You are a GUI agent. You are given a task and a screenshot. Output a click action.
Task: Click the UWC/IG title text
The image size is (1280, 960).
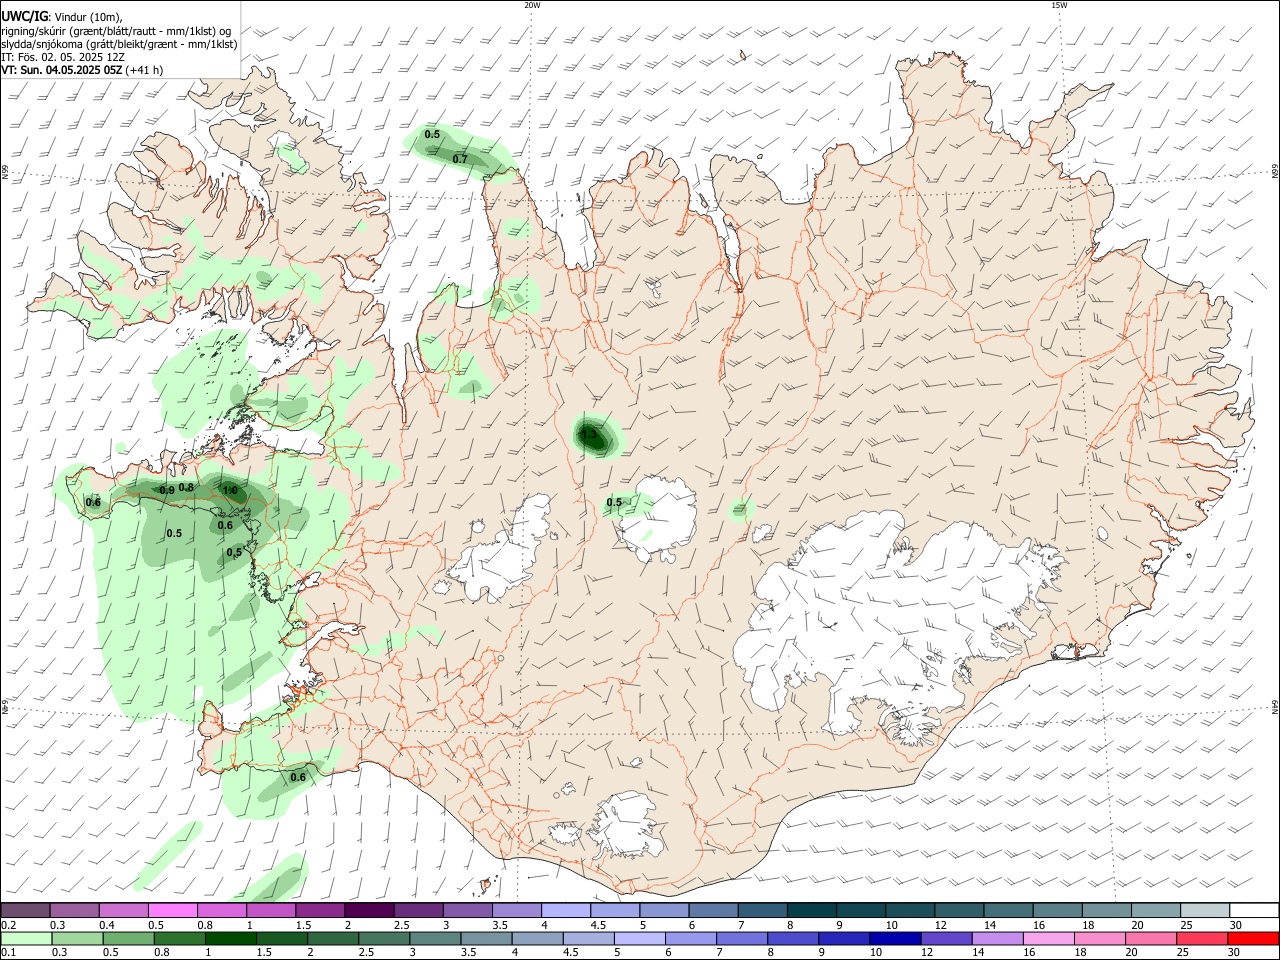tap(24, 17)
